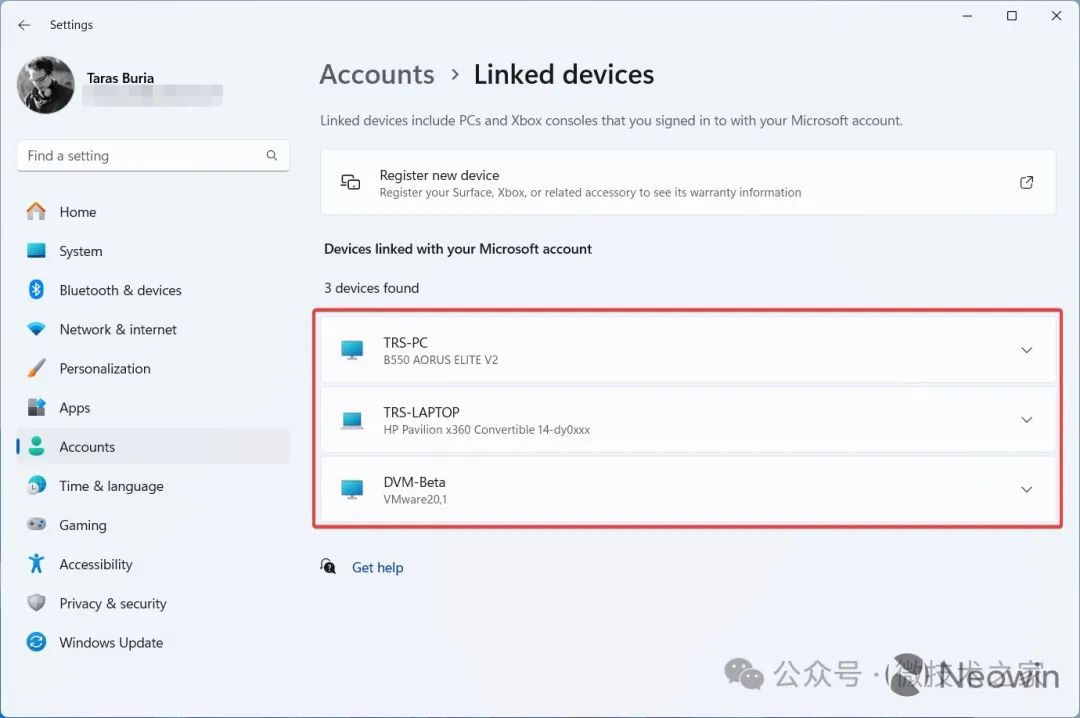Click the TRS-PC monitor icon
This screenshot has width=1080, height=718.
[352, 350]
